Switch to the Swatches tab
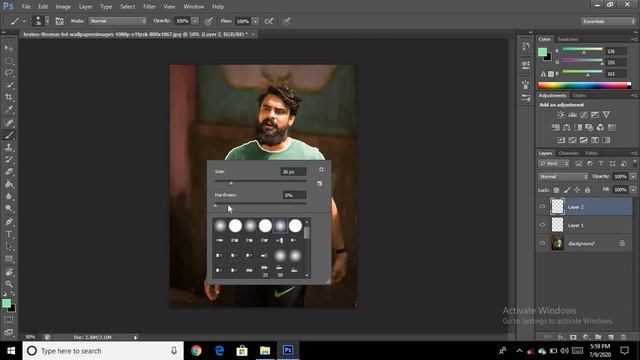640x360 pixels. pyautogui.click(x=568, y=39)
